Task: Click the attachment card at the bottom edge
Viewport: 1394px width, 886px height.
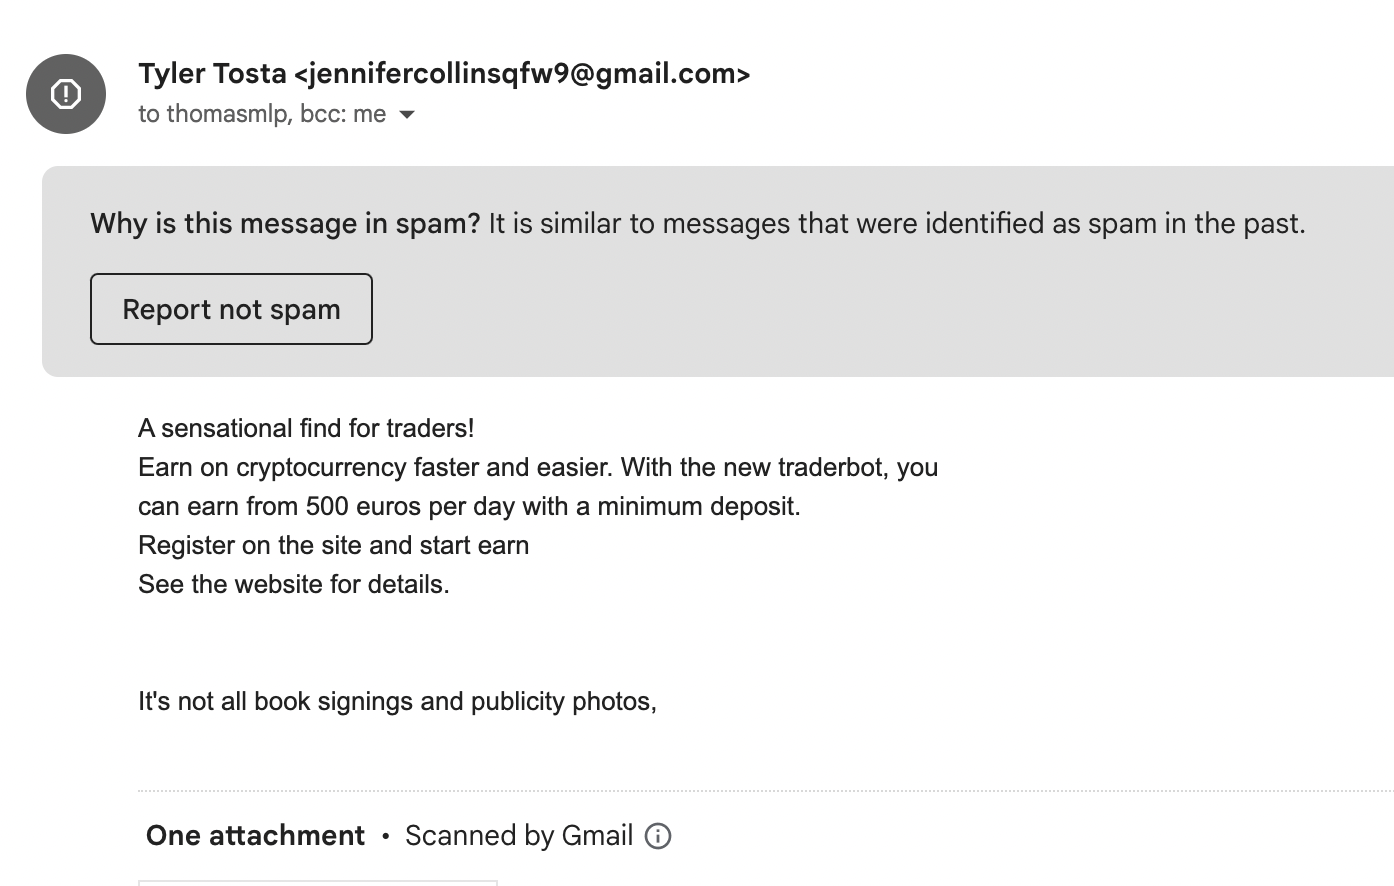Action: [x=318, y=884]
